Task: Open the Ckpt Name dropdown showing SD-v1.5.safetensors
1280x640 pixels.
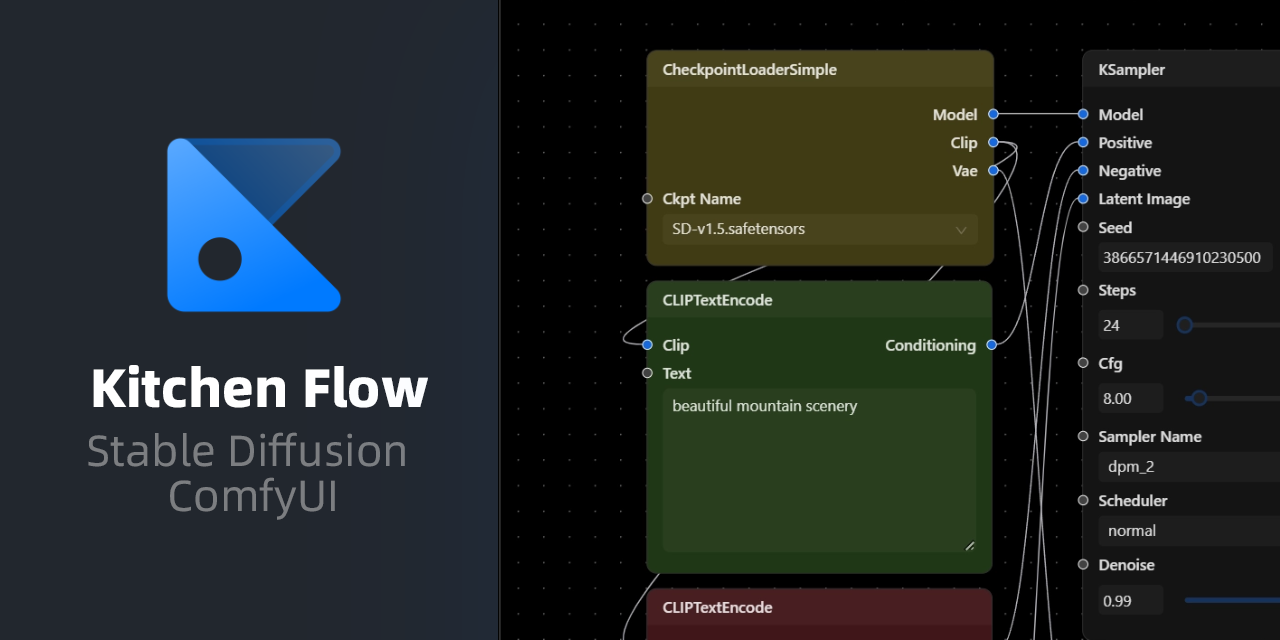Action: (820, 229)
